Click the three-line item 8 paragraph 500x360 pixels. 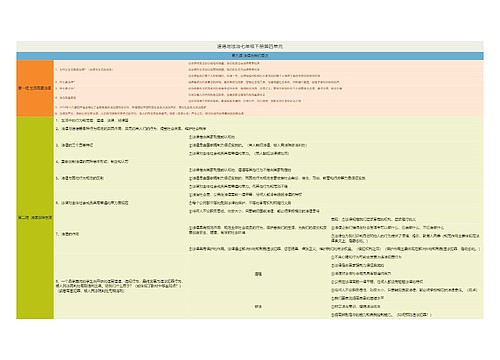[119, 286]
